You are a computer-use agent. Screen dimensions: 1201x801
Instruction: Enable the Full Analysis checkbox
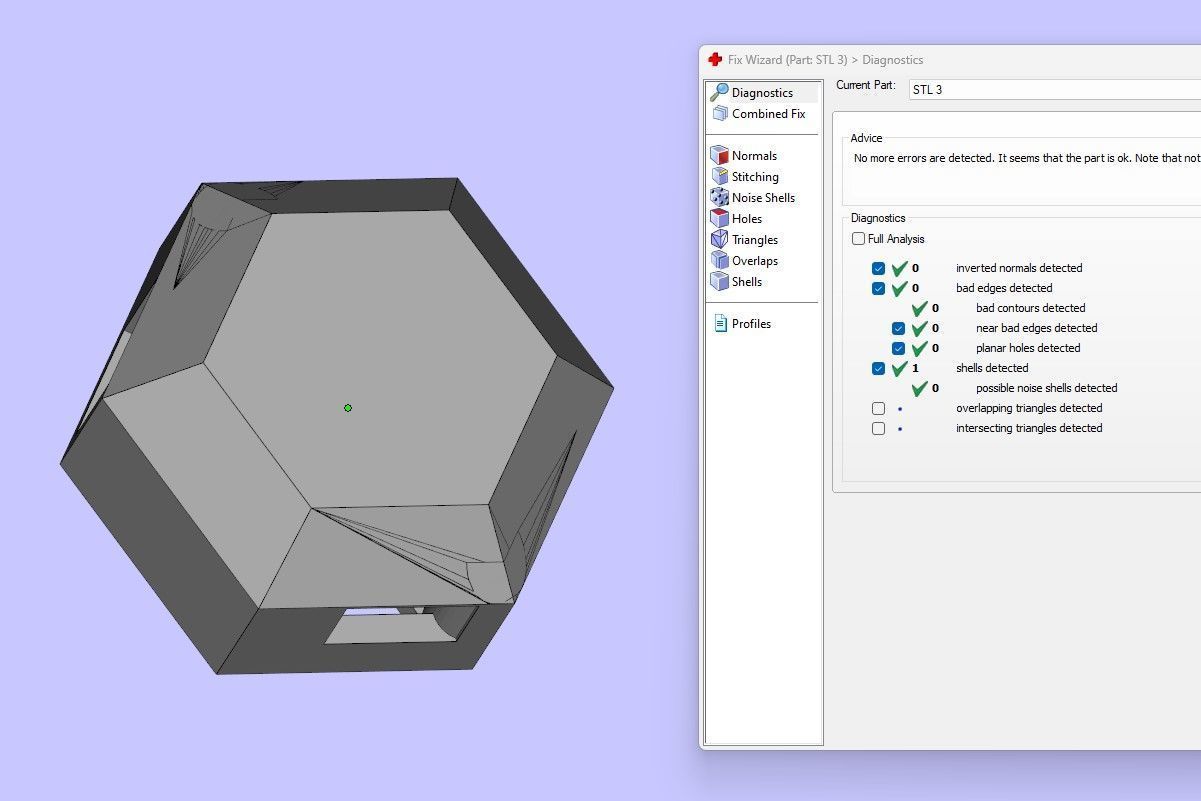tap(858, 239)
